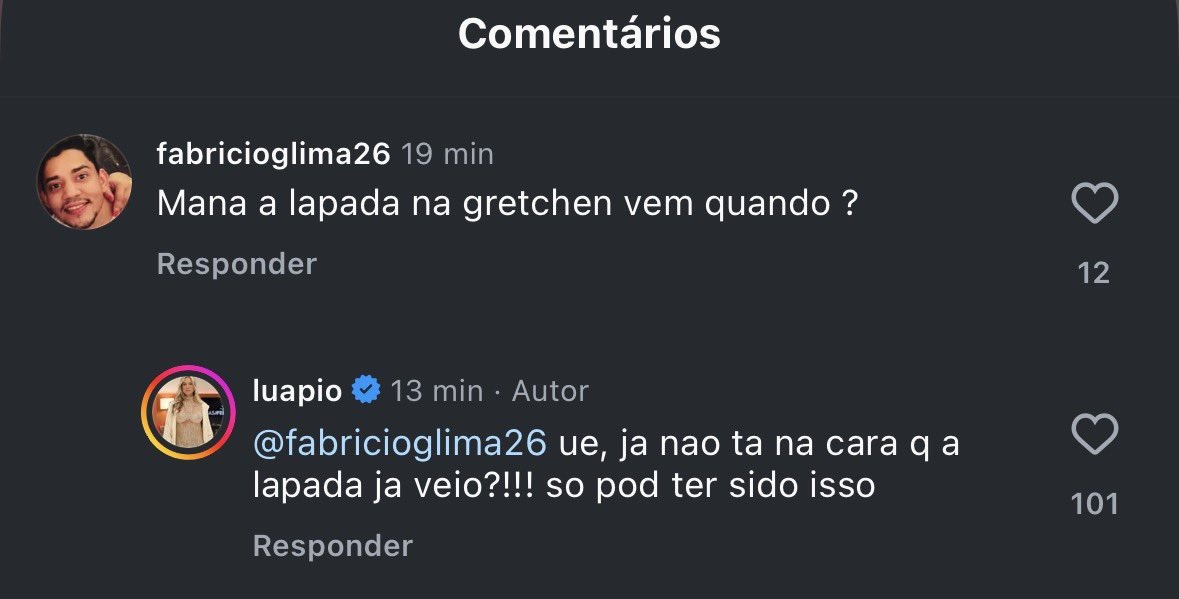
Task: Tap the @fabricioglima26 mention in the reply
Action: [x=400, y=444]
